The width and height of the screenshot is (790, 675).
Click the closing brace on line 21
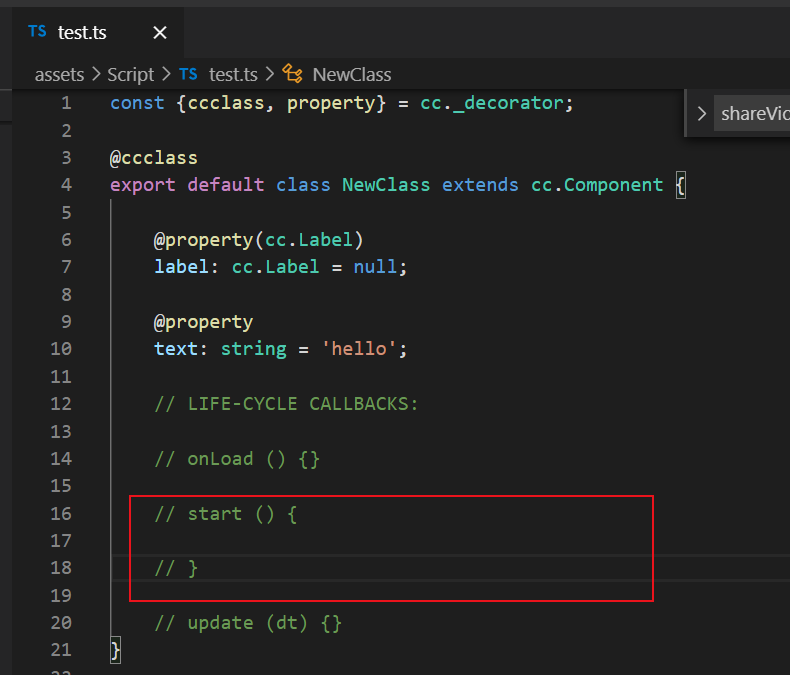116,650
